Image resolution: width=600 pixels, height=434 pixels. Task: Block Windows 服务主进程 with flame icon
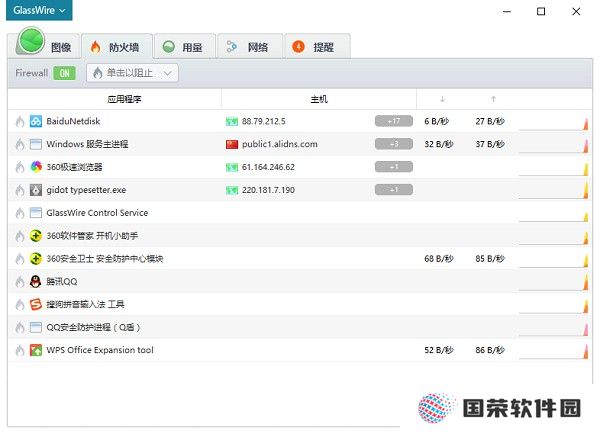(x=20, y=144)
